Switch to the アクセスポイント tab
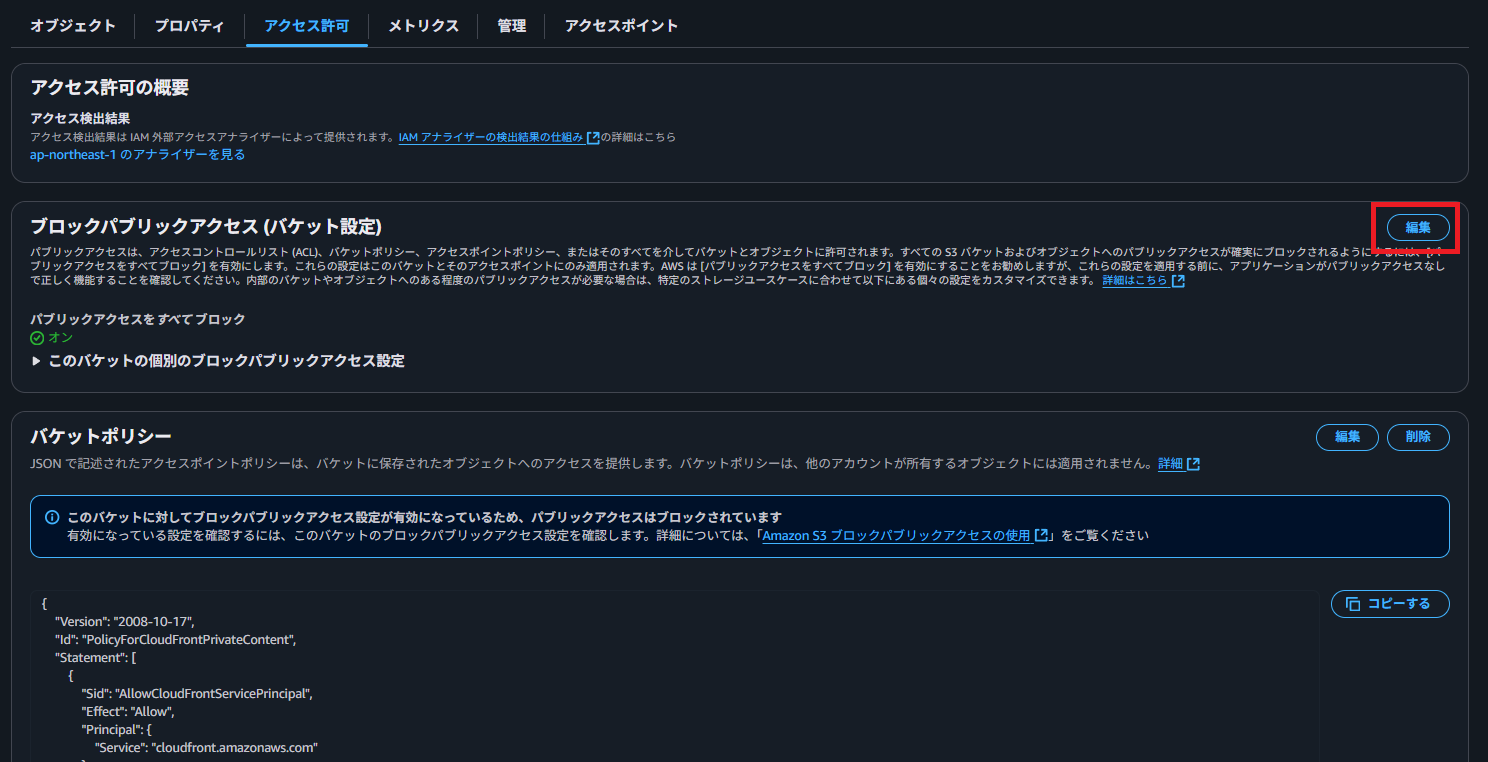 [x=619, y=26]
